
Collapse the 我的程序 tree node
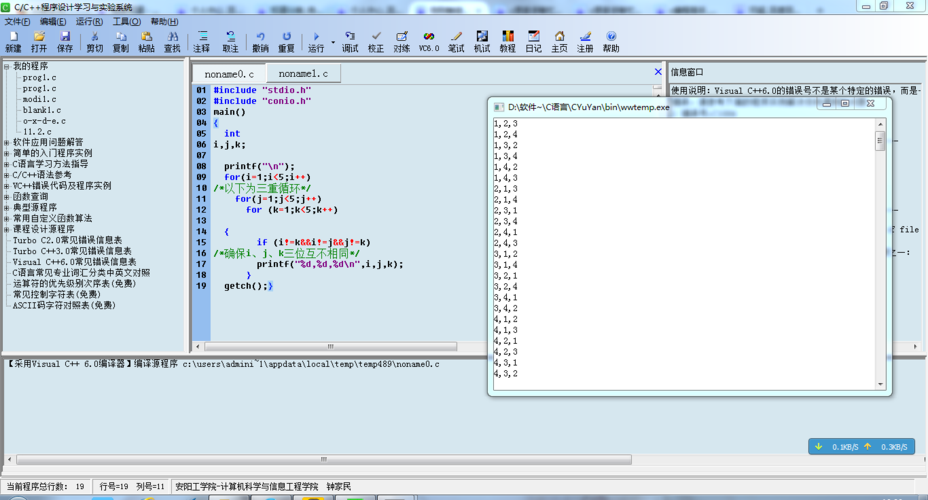(7, 66)
